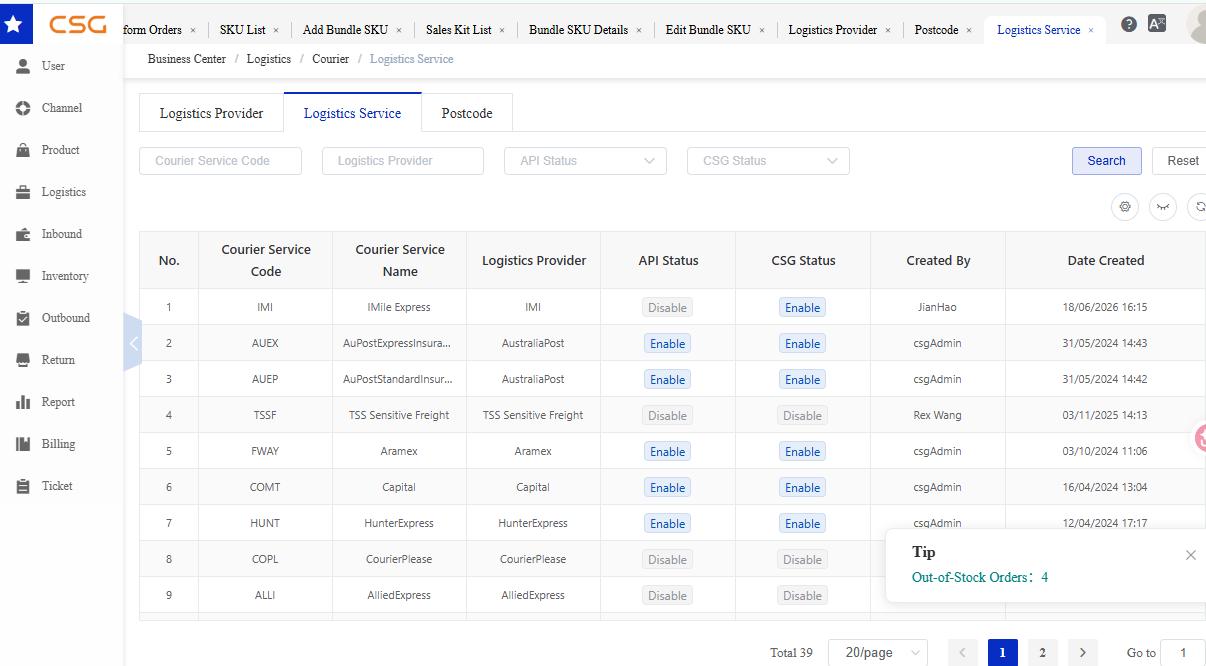The image size is (1206, 666).
Task: Click the Courier Service Code input
Action: coord(220,161)
